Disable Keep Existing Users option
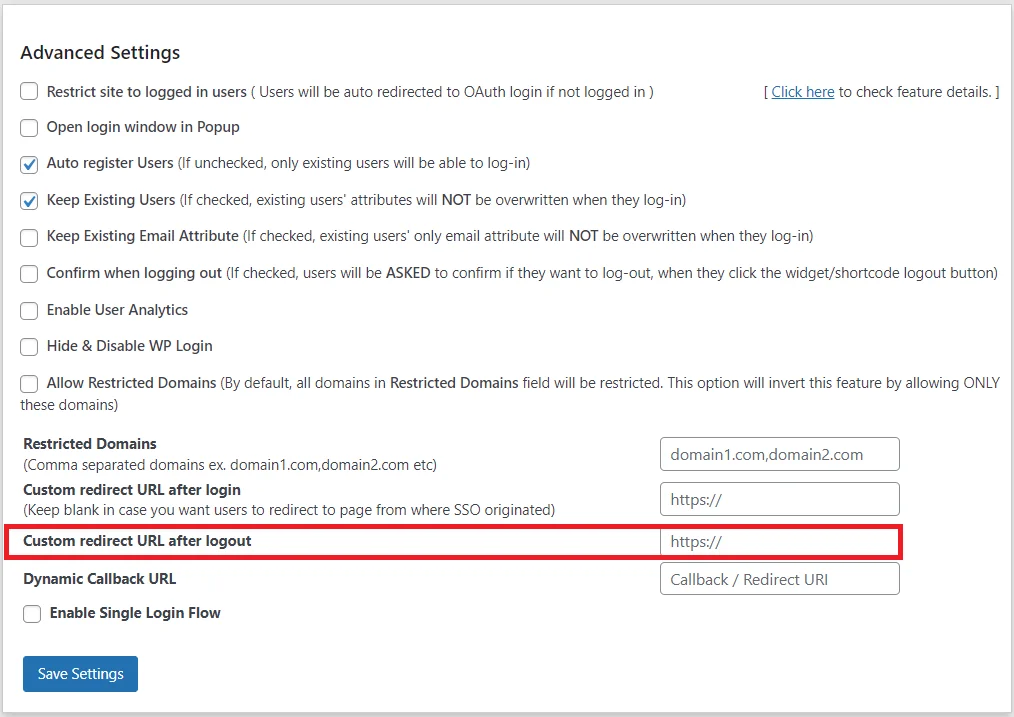 click(29, 200)
